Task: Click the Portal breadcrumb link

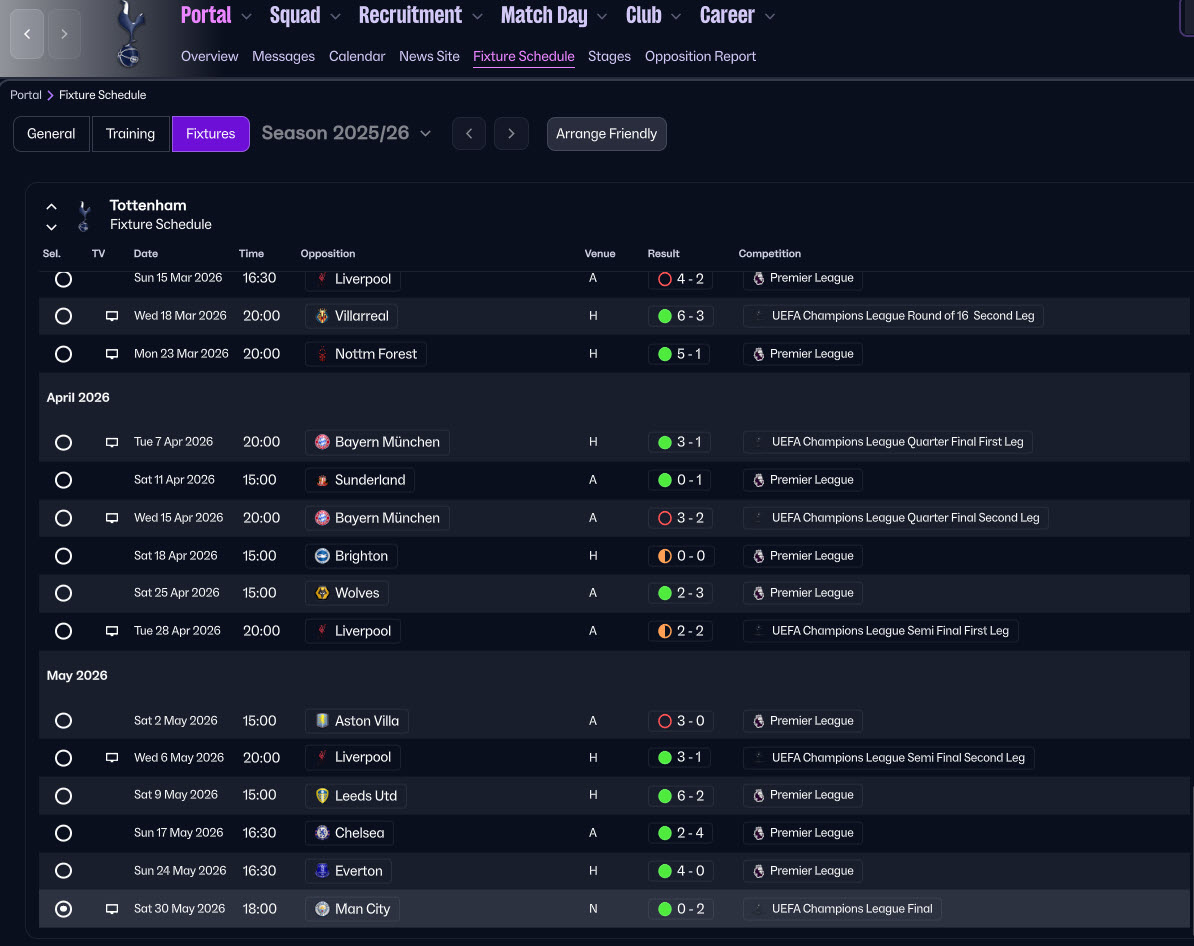Action: pyautogui.click(x=26, y=95)
